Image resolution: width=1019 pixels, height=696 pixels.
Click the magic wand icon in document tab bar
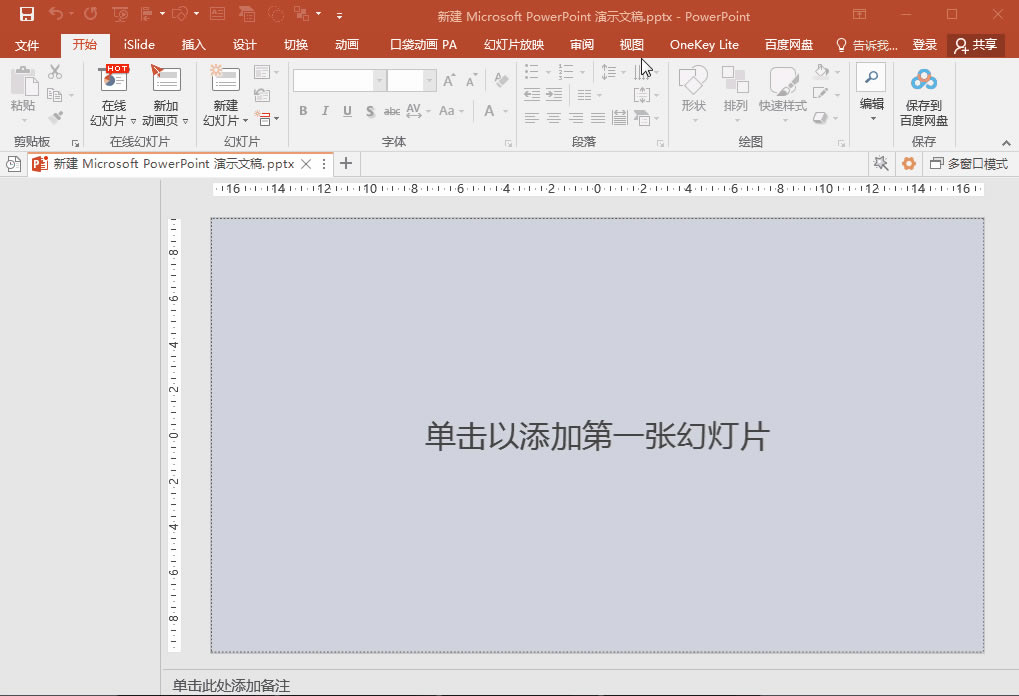click(x=881, y=164)
